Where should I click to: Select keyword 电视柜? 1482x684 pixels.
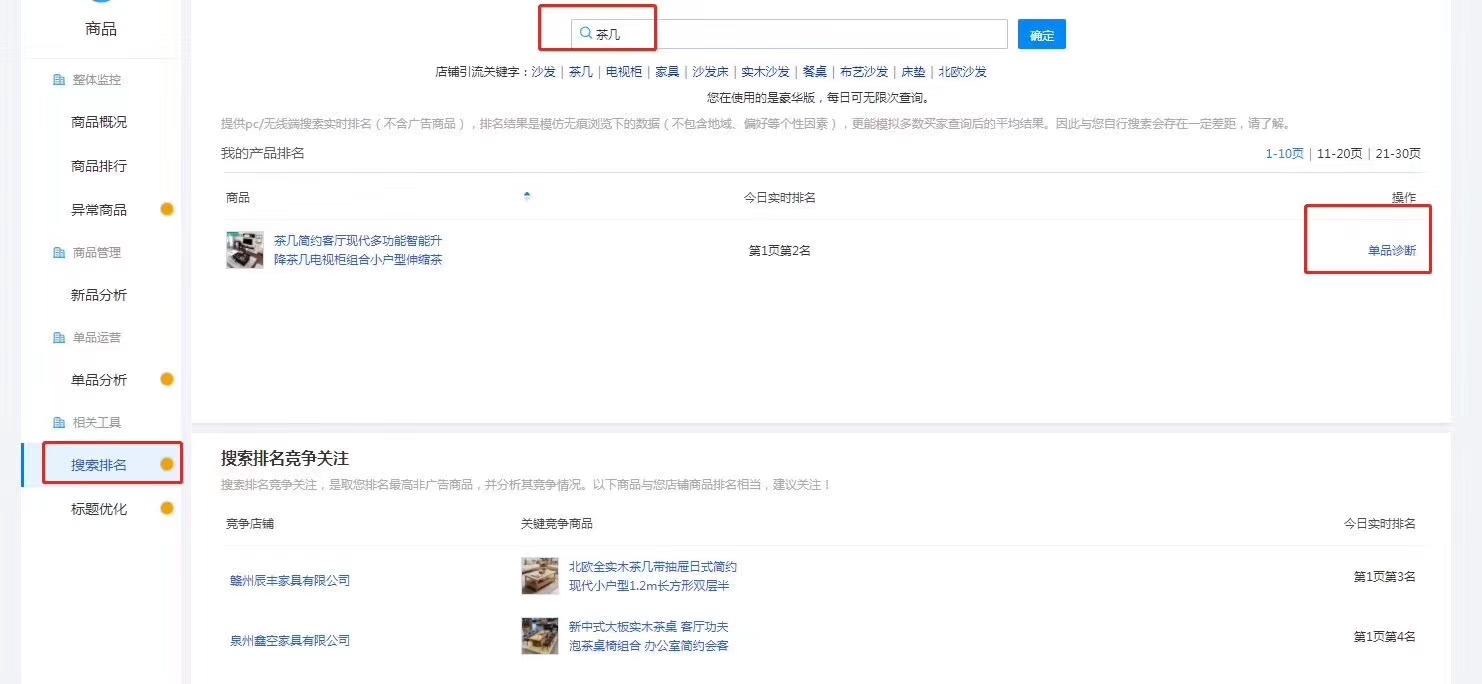pyautogui.click(x=624, y=72)
